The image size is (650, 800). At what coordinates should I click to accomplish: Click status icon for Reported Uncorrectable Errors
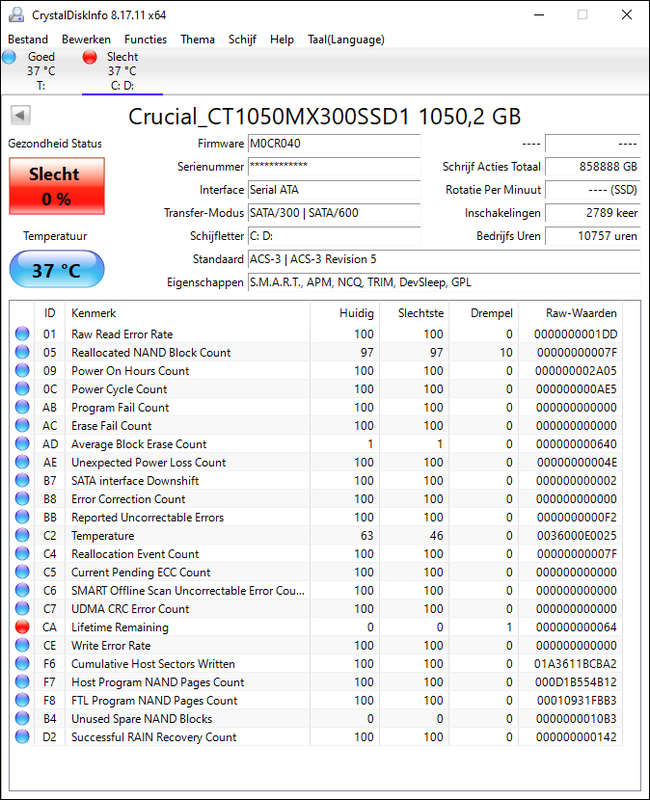pyautogui.click(x=22, y=517)
